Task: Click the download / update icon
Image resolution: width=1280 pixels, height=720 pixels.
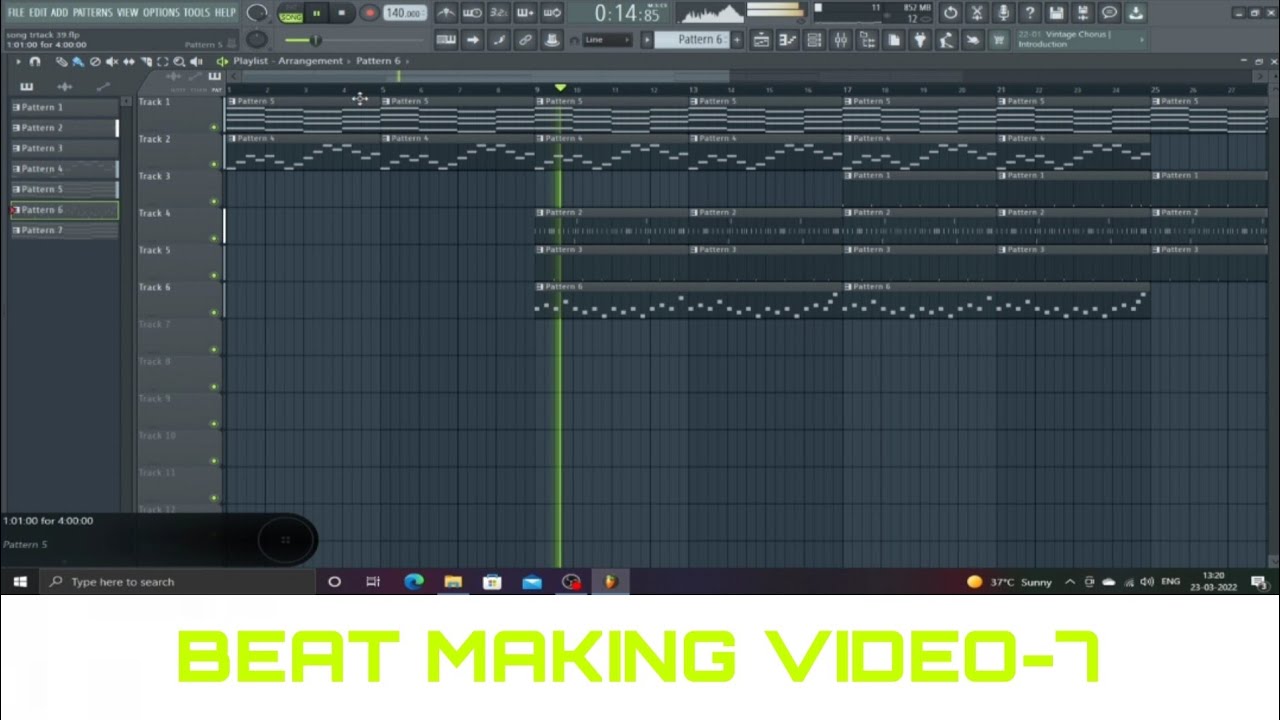Action: click(x=1135, y=13)
